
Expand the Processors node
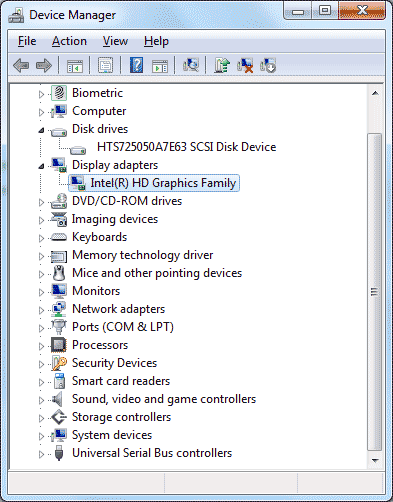pyautogui.click(x=41, y=346)
